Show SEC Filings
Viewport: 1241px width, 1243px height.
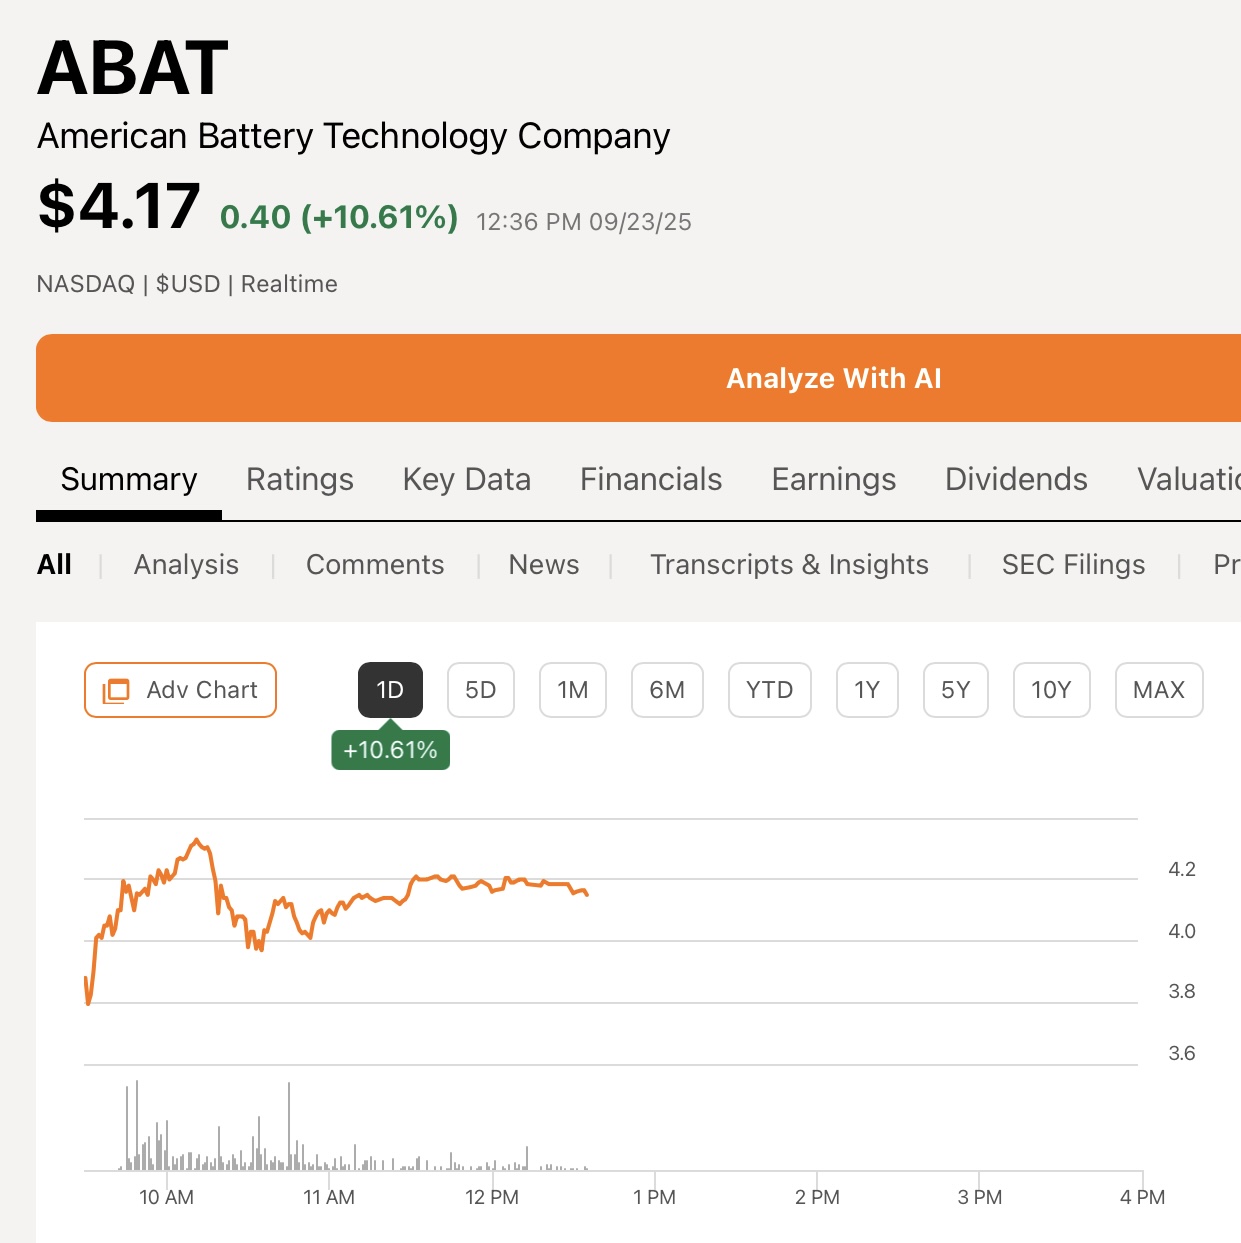pos(1073,565)
